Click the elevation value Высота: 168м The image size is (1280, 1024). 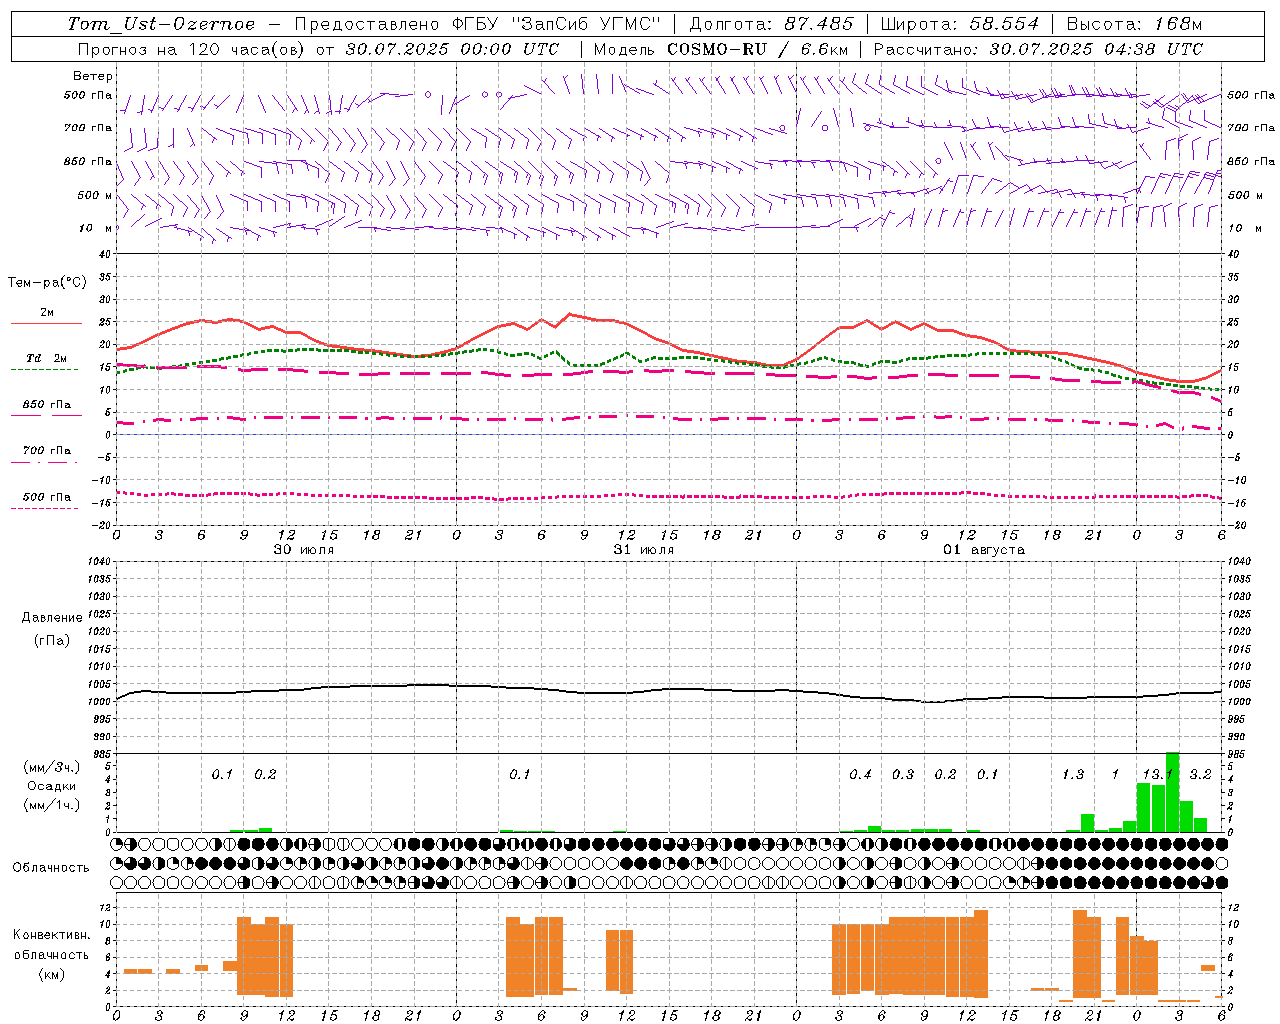(x=1134, y=24)
